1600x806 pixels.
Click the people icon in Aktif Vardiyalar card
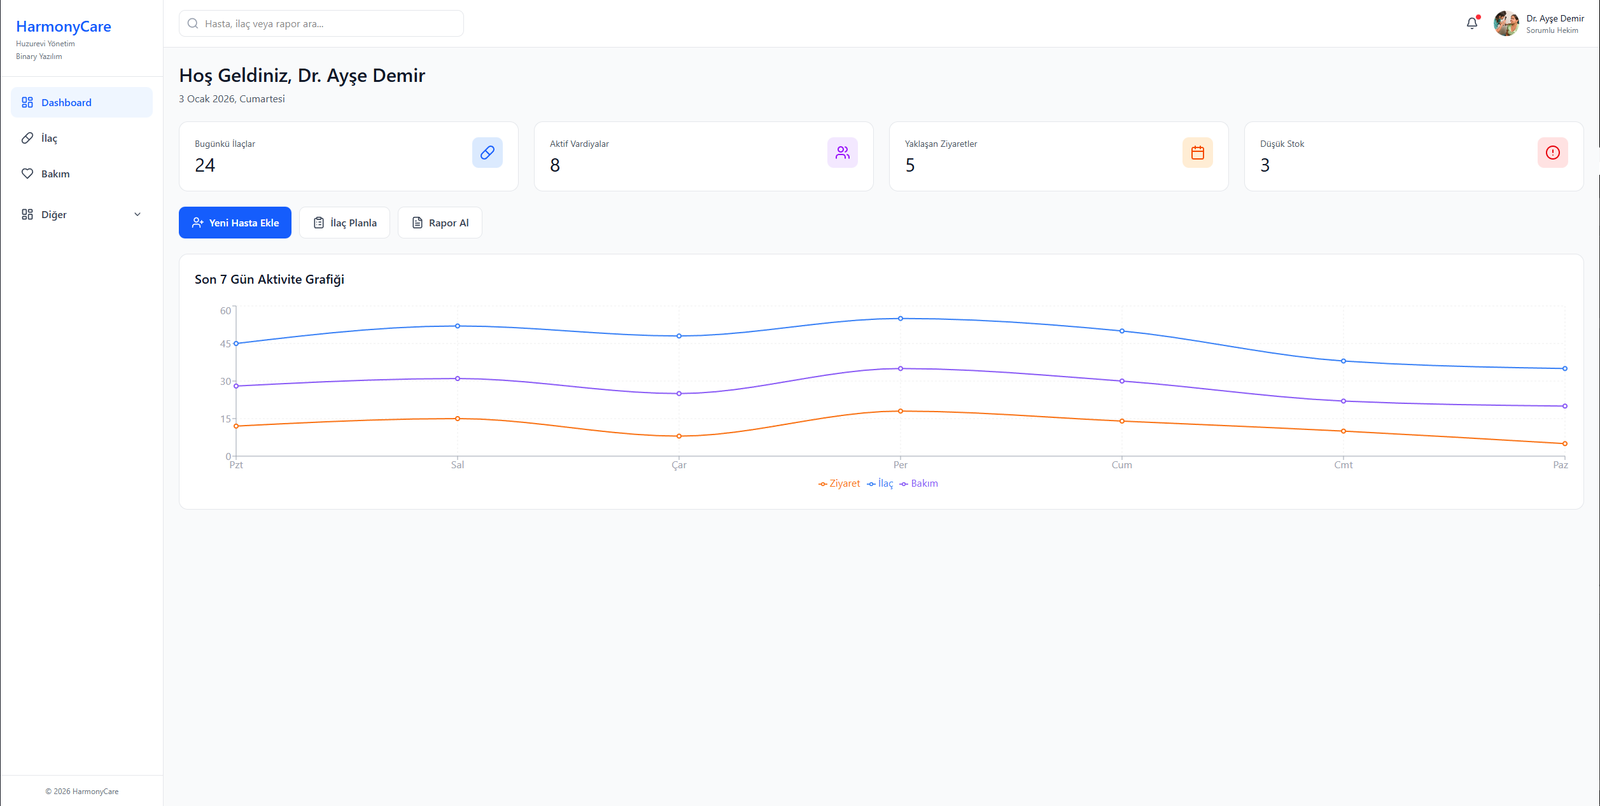click(842, 153)
